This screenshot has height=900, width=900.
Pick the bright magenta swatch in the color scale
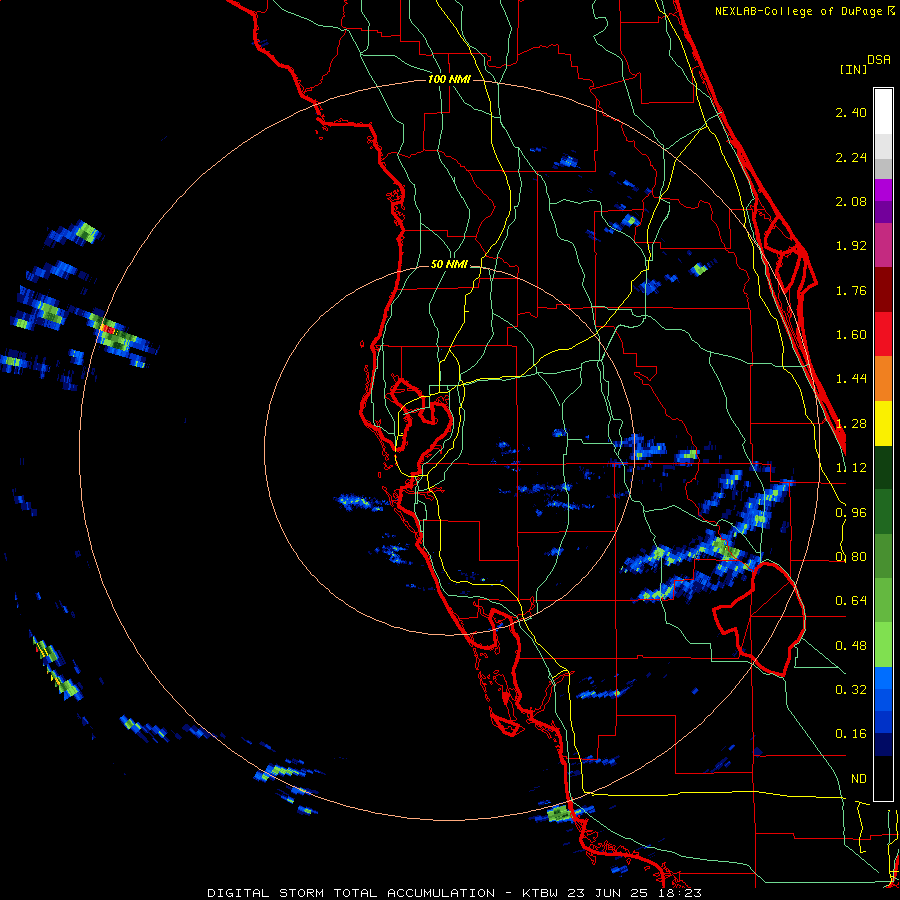[883, 190]
